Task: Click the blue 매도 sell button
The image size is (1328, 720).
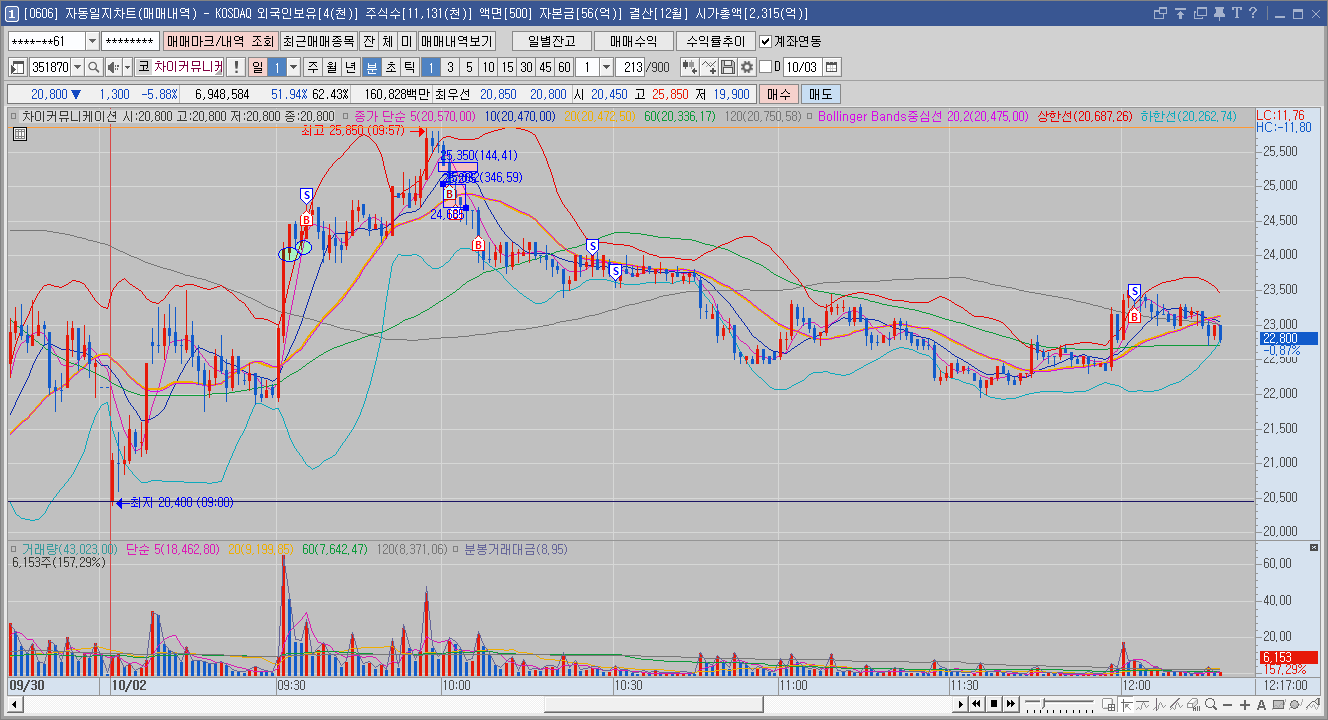Action: pyautogui.click(x=821, y=94)
